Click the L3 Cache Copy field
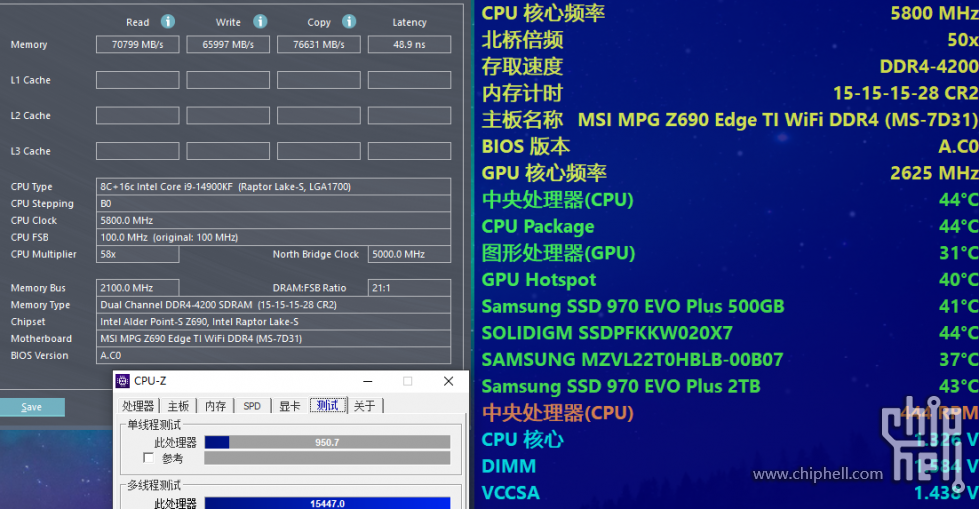The image size is (979, 509). click(x=318, y=151)
